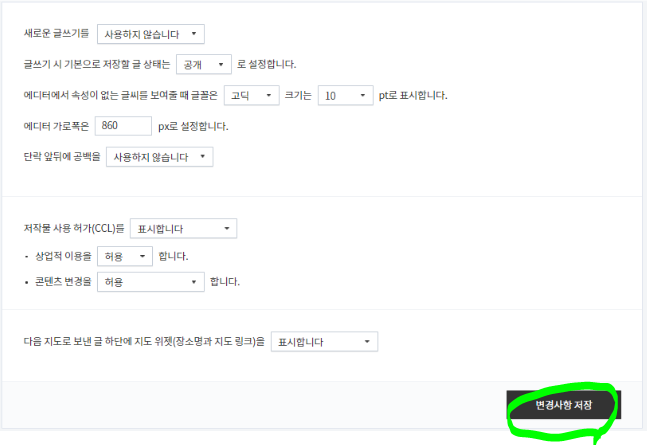647x445 pixels.
Task: Click the arrow icon beside 고딕
Action: click(x=269, y=95)
